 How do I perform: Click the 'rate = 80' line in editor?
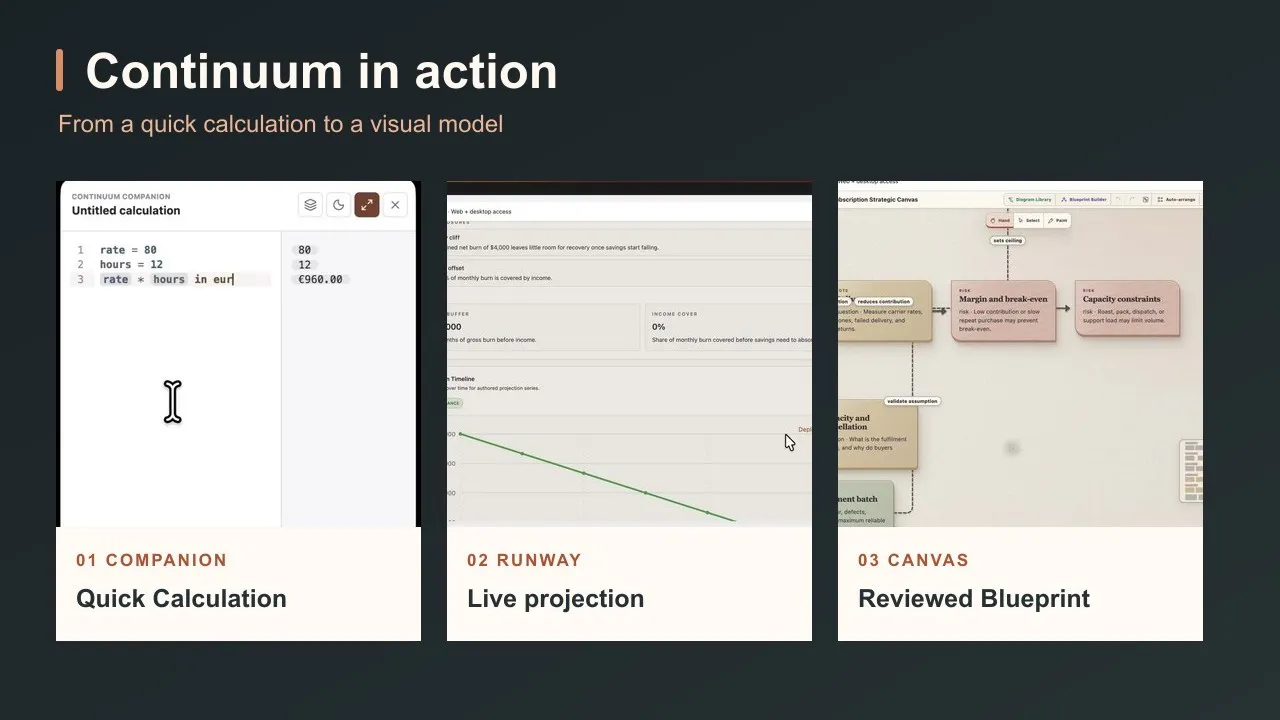128,250
